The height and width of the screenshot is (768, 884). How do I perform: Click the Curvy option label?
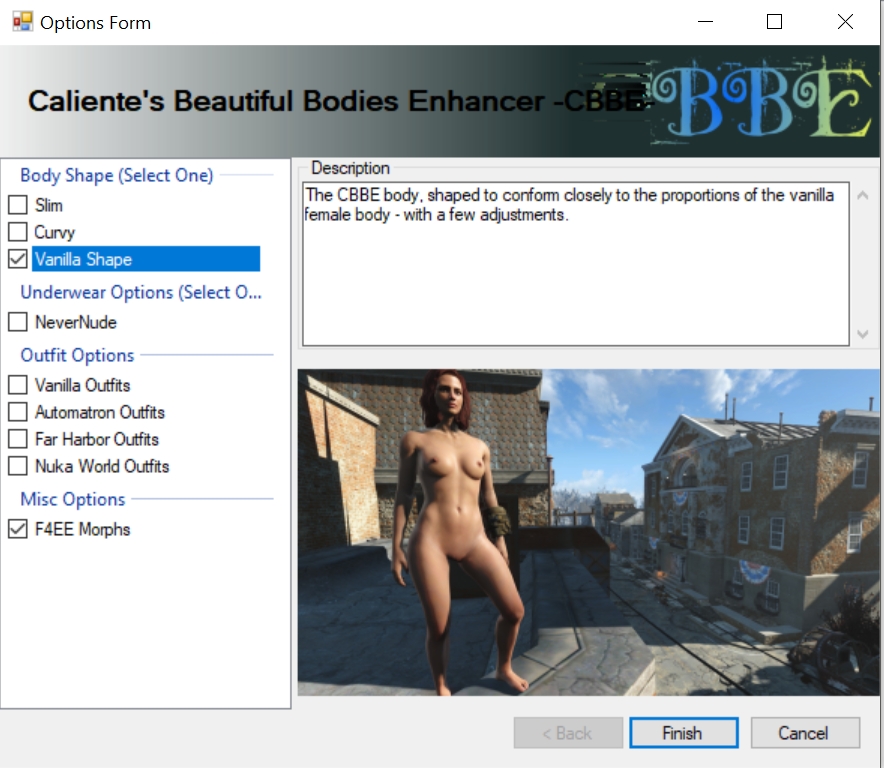(54, 232)
